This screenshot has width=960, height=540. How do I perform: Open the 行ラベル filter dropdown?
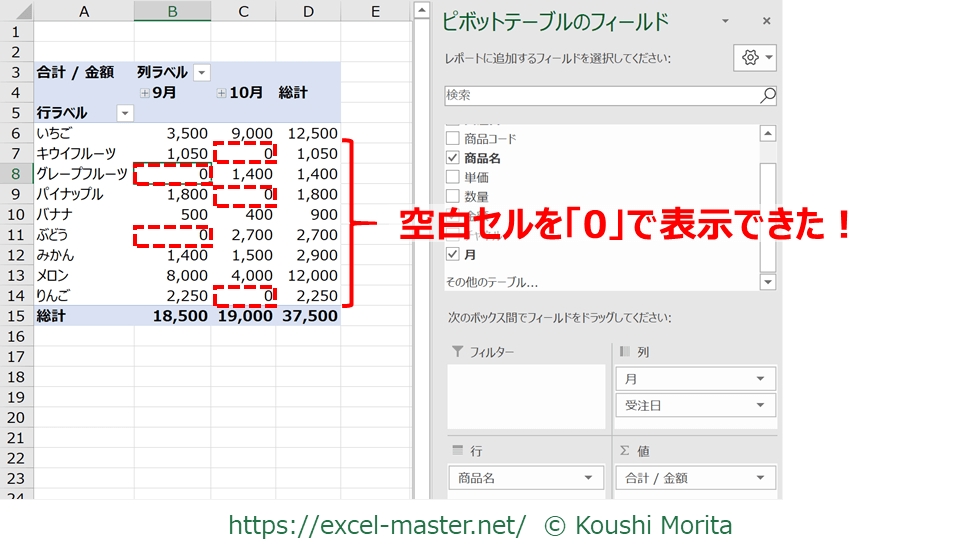tap(125, 113)
